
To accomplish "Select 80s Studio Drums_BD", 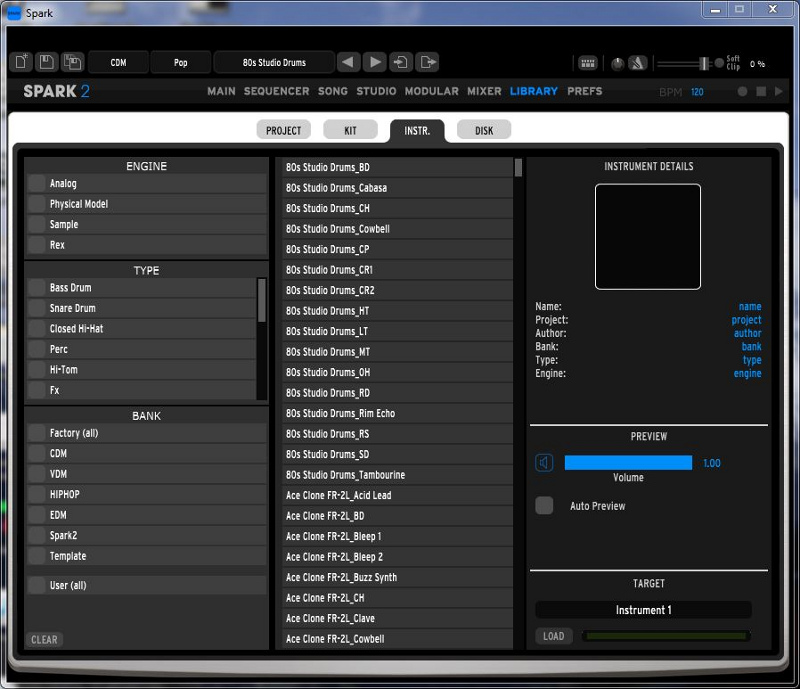I will click(397, 167).
